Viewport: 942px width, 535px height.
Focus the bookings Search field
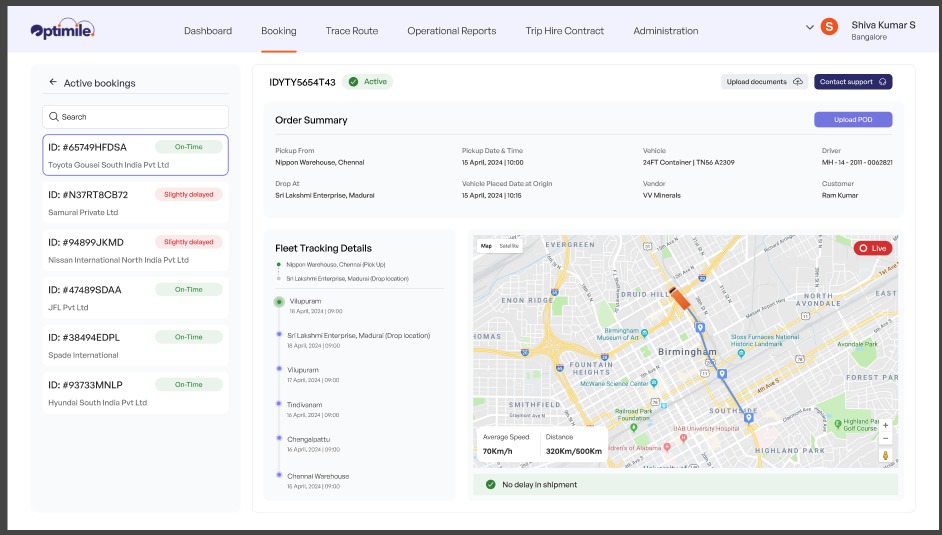[135, 116]
